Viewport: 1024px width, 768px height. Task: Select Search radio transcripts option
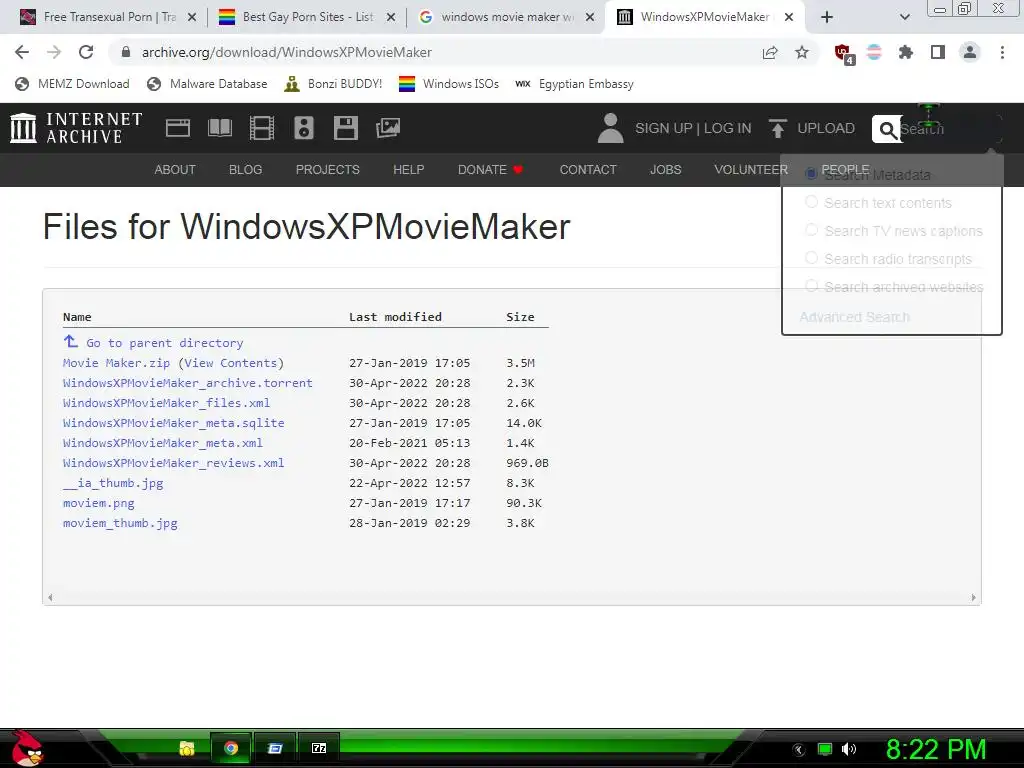[811, 258]
